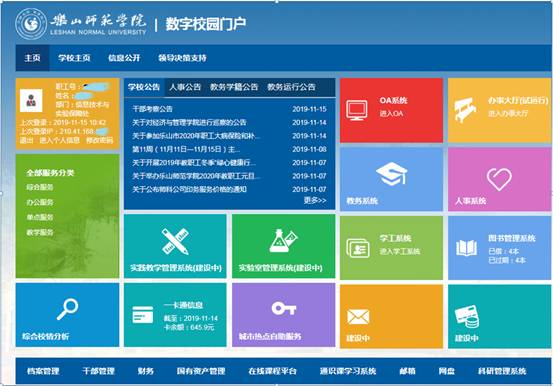Image resolution: width=553 pixels, height=386 pixels.
Task: Open the heart icon 人事系统 tile
Action: [x=499, y=179]
